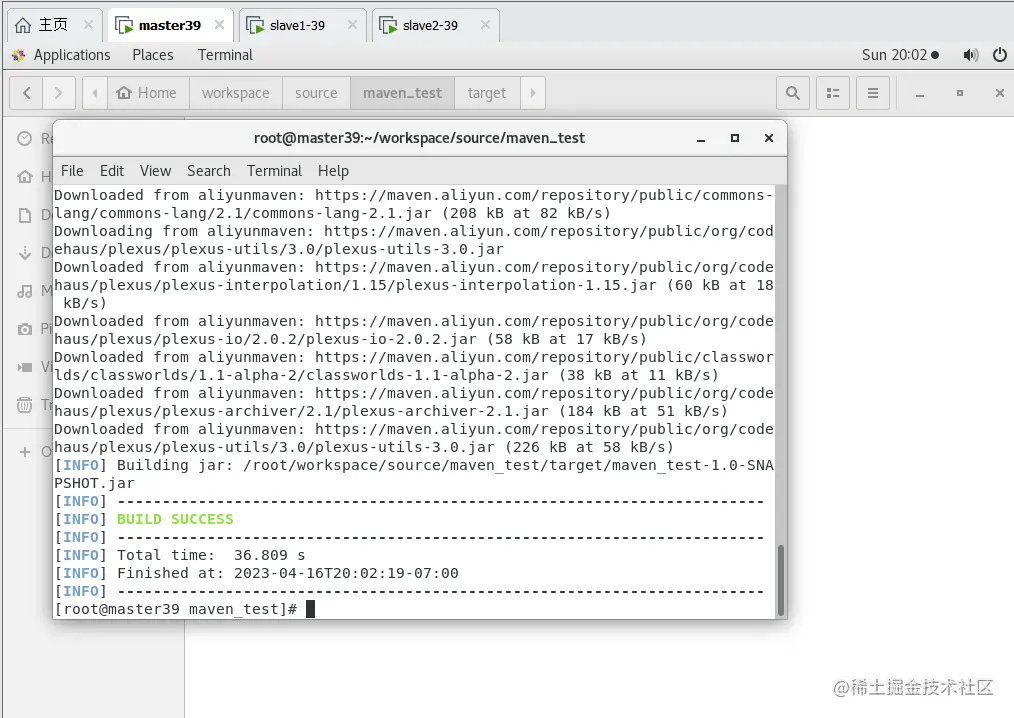This screenshot has width=1014, height=718.
Task: Click the terminal title bar text
Action: (x=419, y=138)
